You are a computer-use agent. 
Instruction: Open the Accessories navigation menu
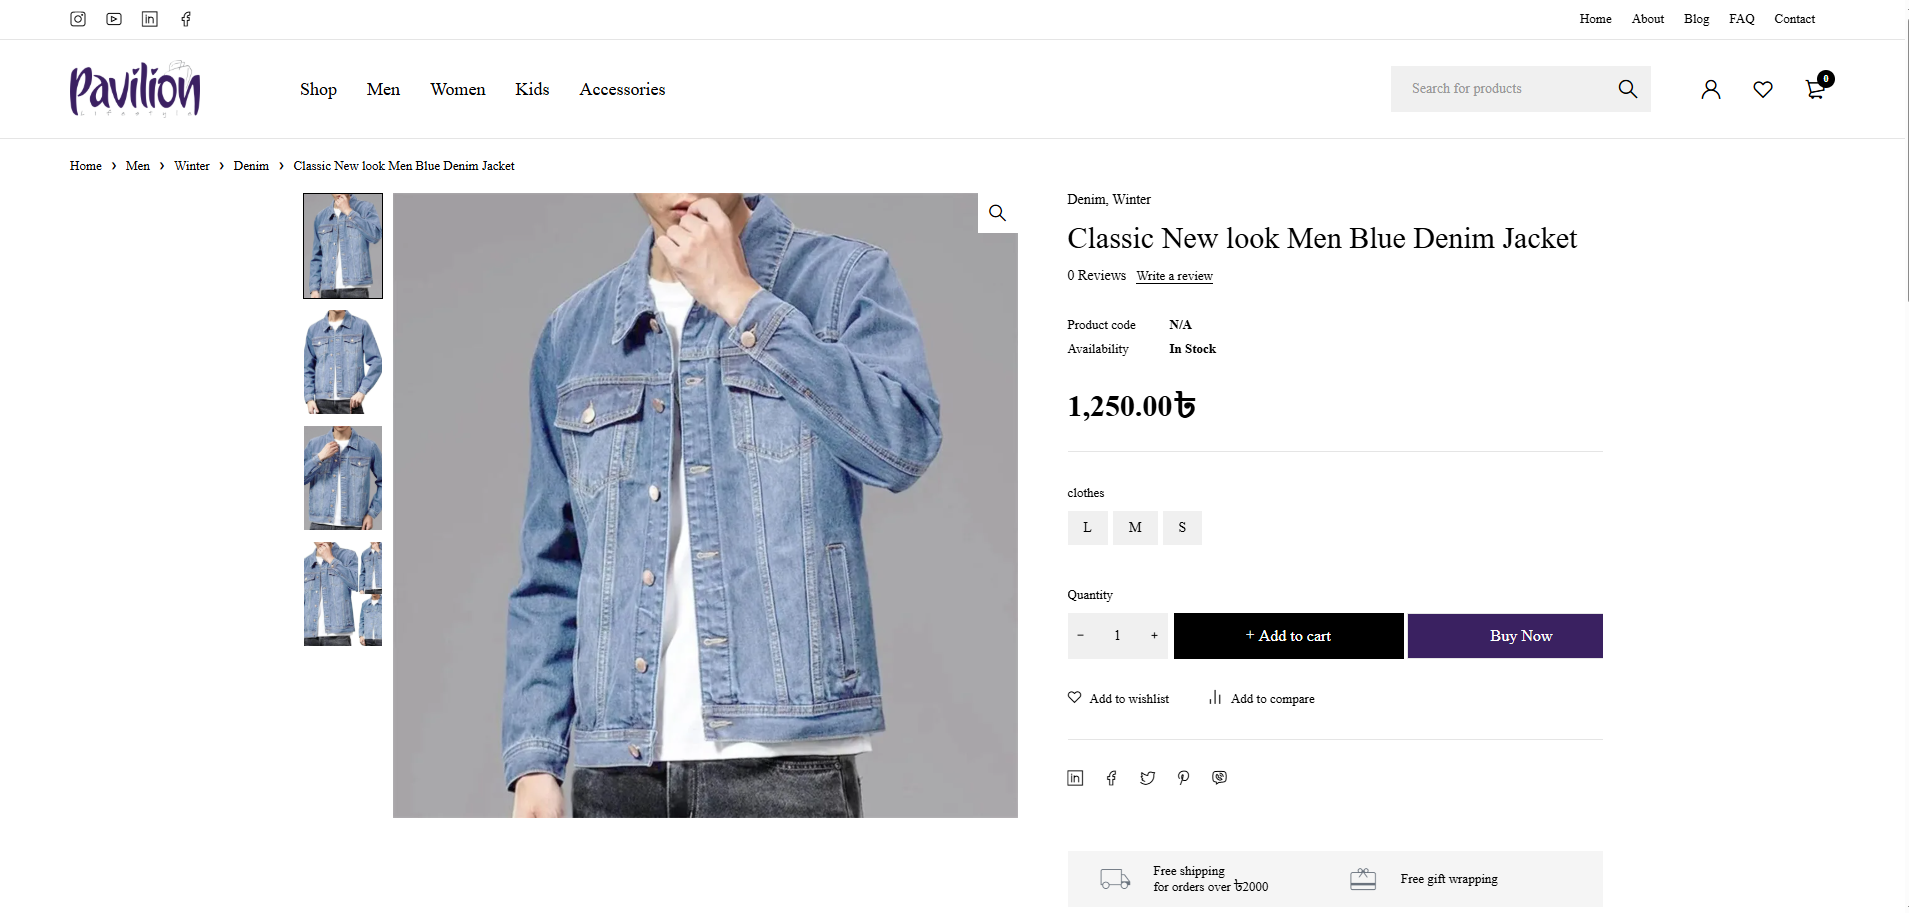point(622,89)
